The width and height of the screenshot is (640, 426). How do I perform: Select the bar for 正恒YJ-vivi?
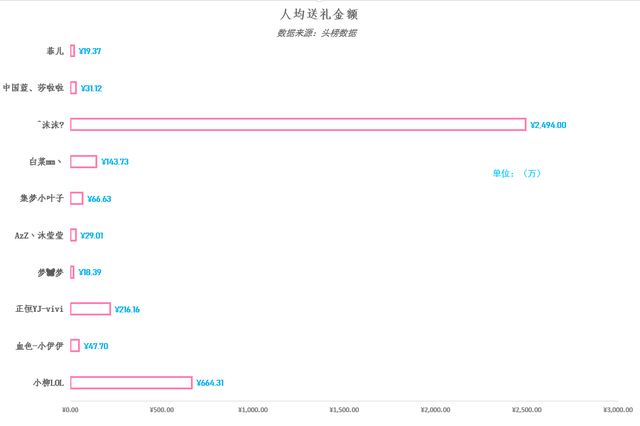(90, 309)
